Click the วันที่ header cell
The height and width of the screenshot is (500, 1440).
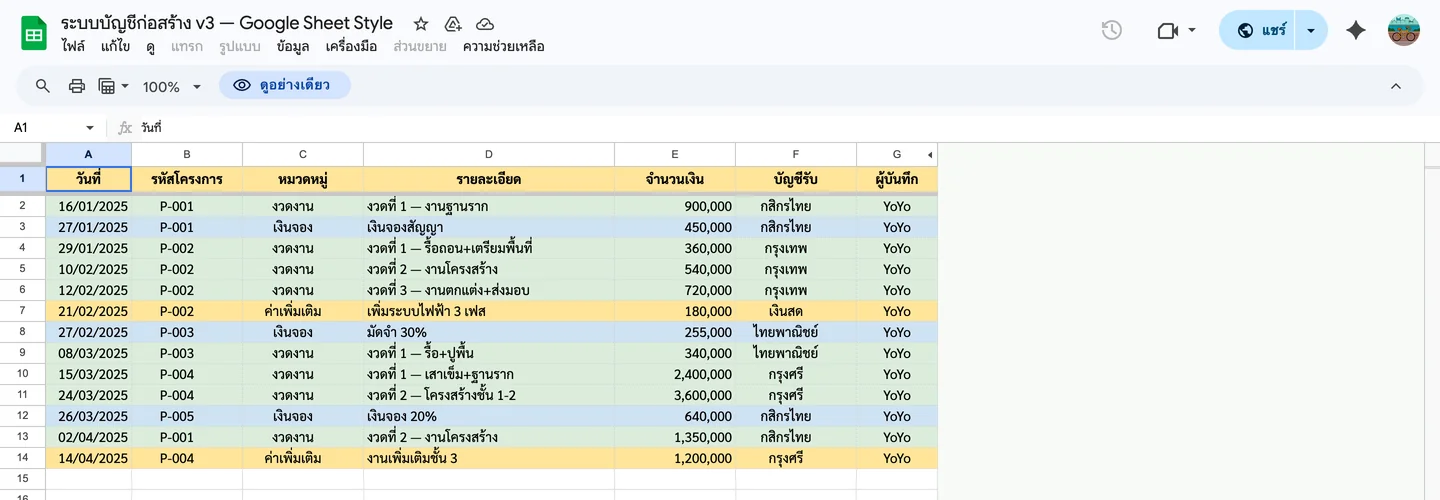[x=88, y=179]
